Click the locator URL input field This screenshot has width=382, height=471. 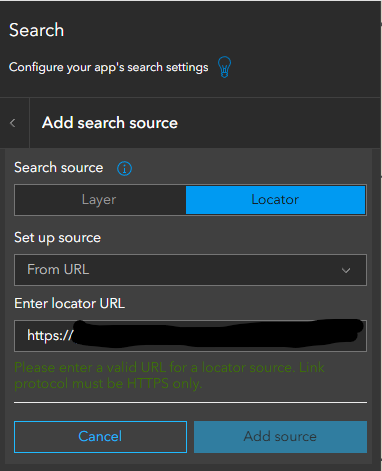(x=190, y=336)
